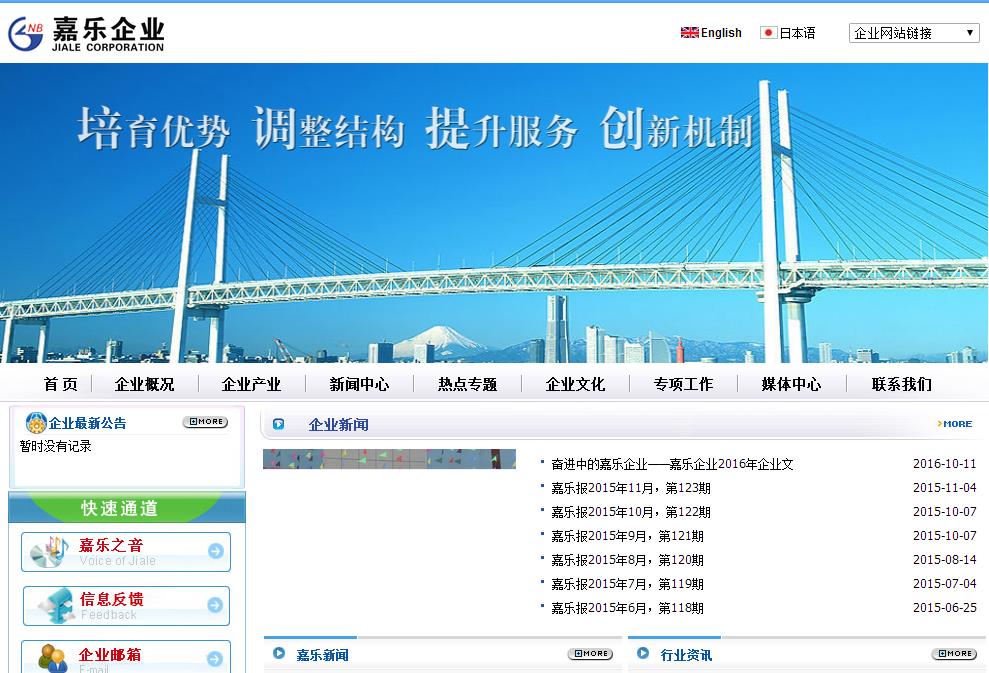989x673 pixels.
Task: Open the 企业网站链接 dropdown
Action: 913,33
